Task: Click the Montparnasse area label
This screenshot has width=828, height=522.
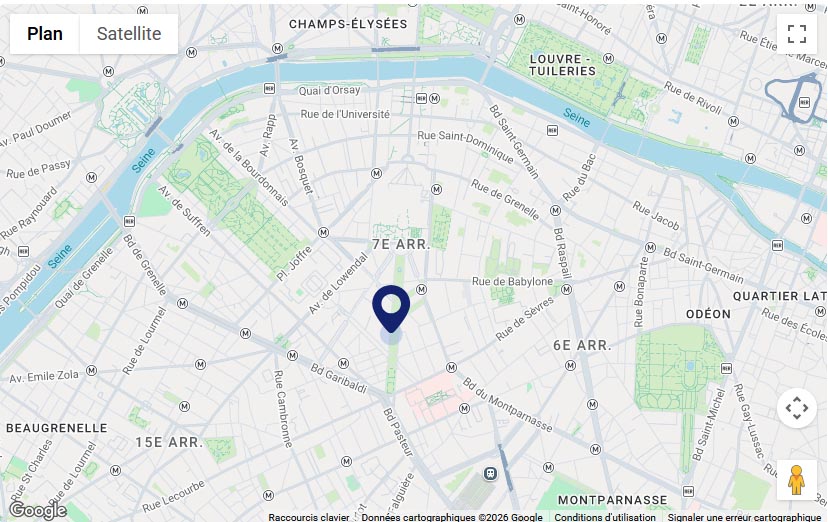Action: pos(613,500)
